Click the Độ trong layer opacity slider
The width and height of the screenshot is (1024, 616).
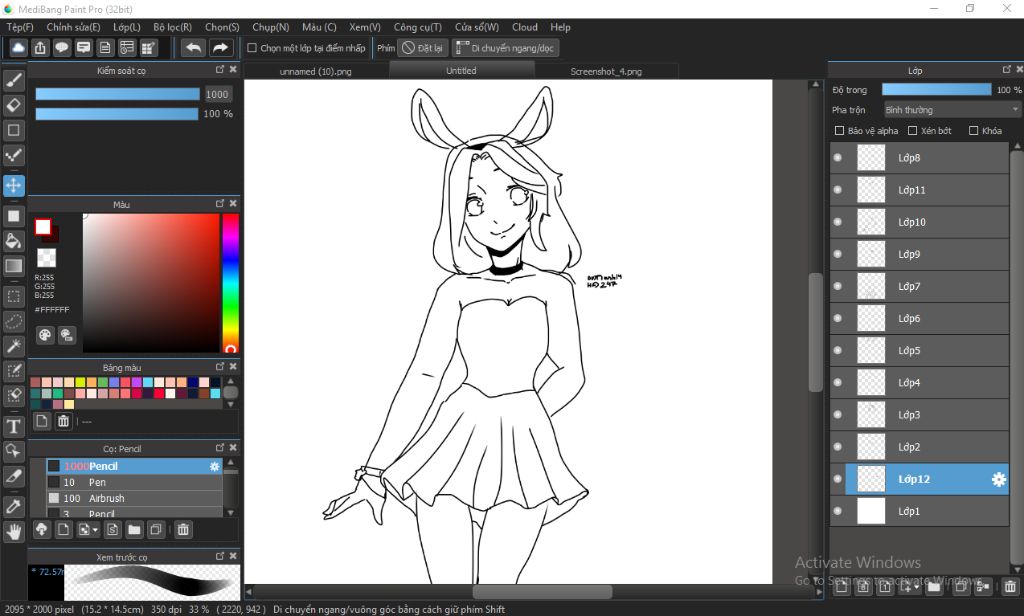pos(936,89)
